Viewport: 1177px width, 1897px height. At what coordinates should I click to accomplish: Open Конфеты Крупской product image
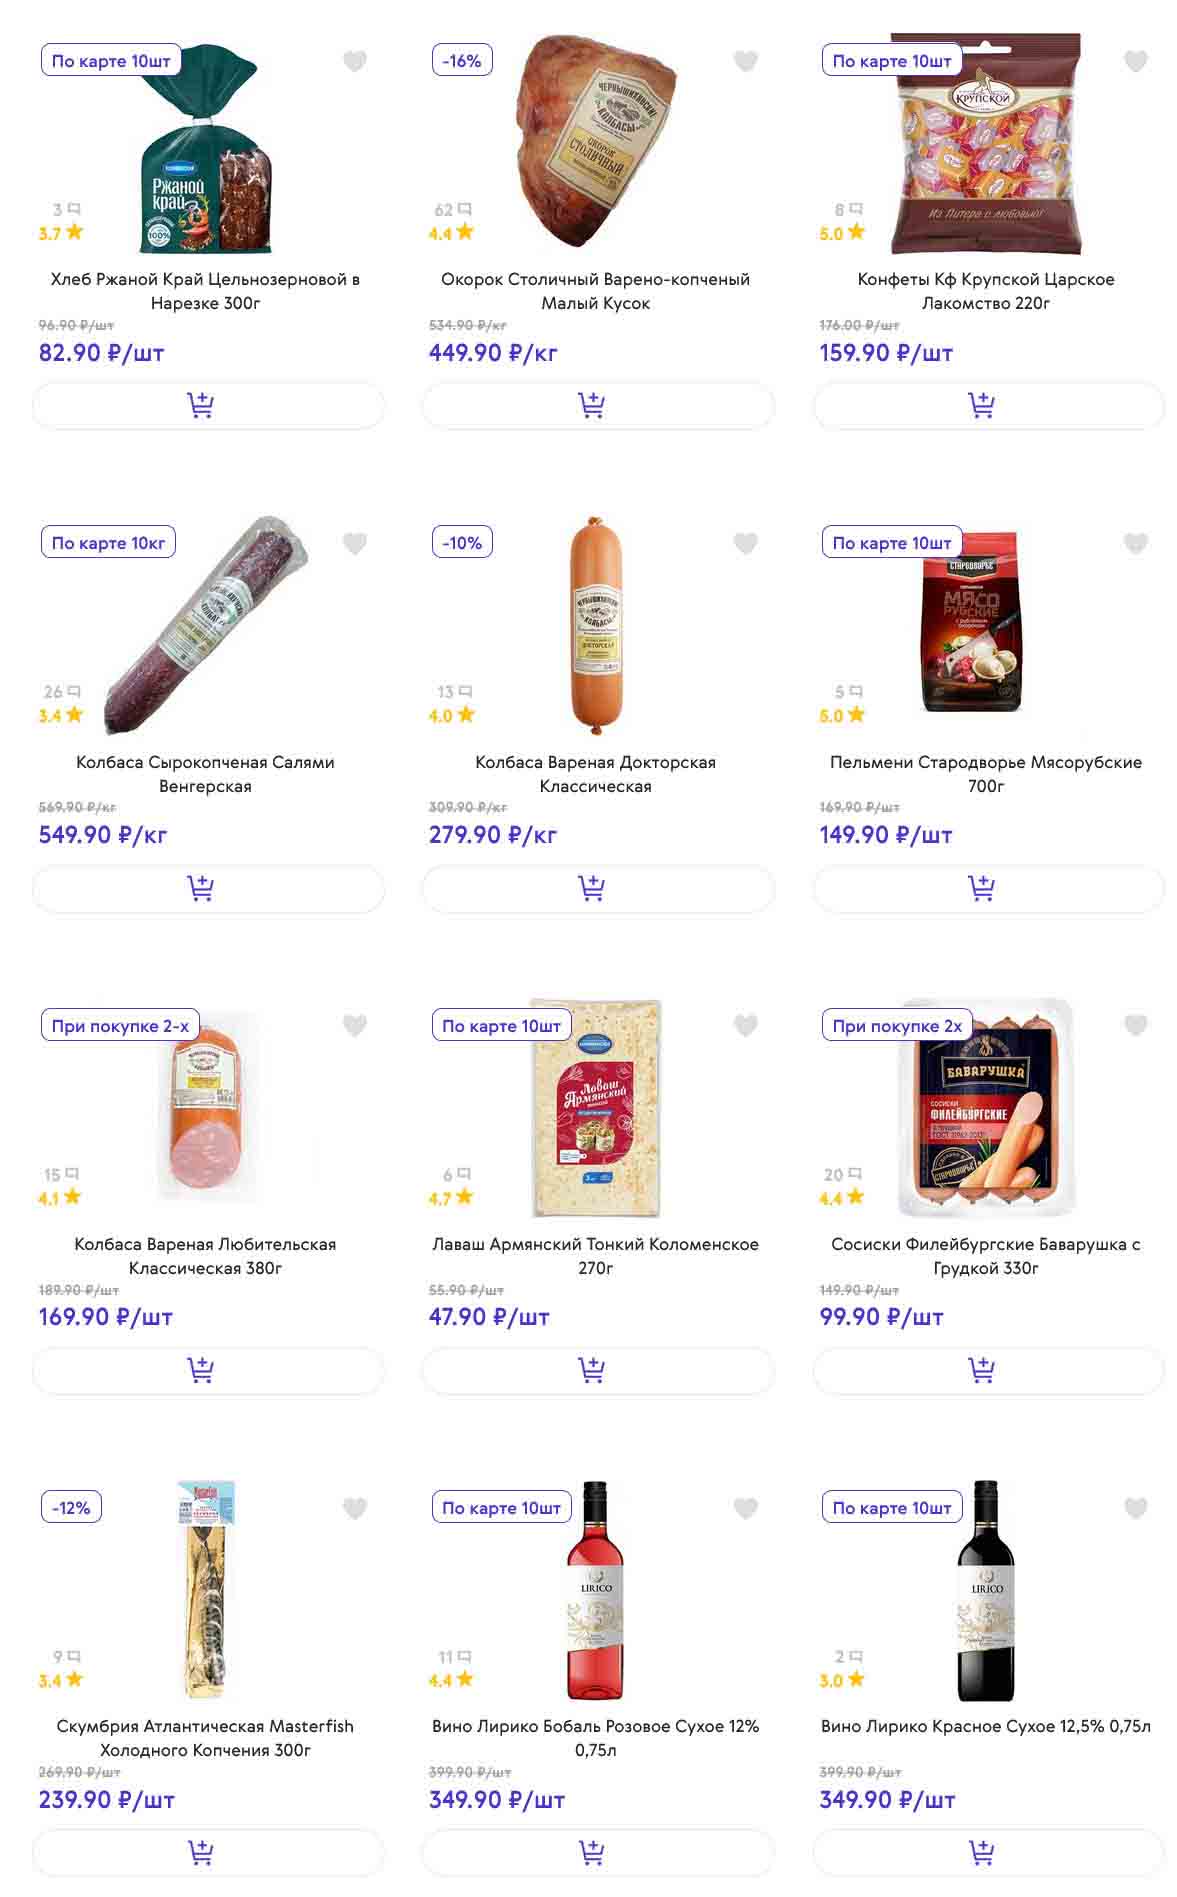(985, 145)
